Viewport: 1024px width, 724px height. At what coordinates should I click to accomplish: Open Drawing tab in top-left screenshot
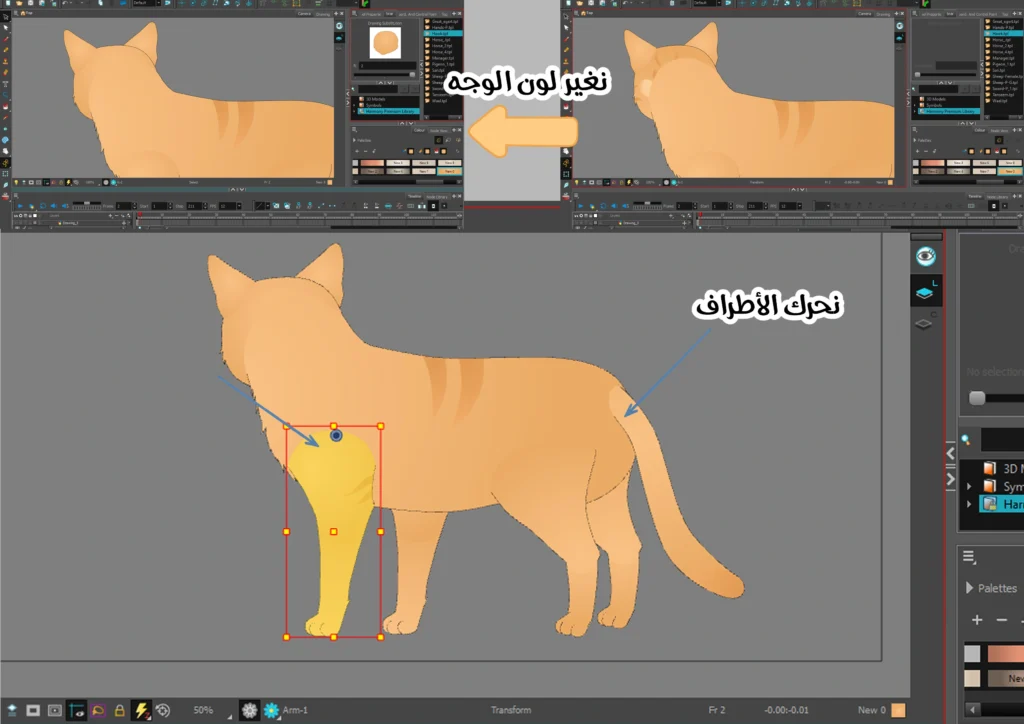point(323,14)
